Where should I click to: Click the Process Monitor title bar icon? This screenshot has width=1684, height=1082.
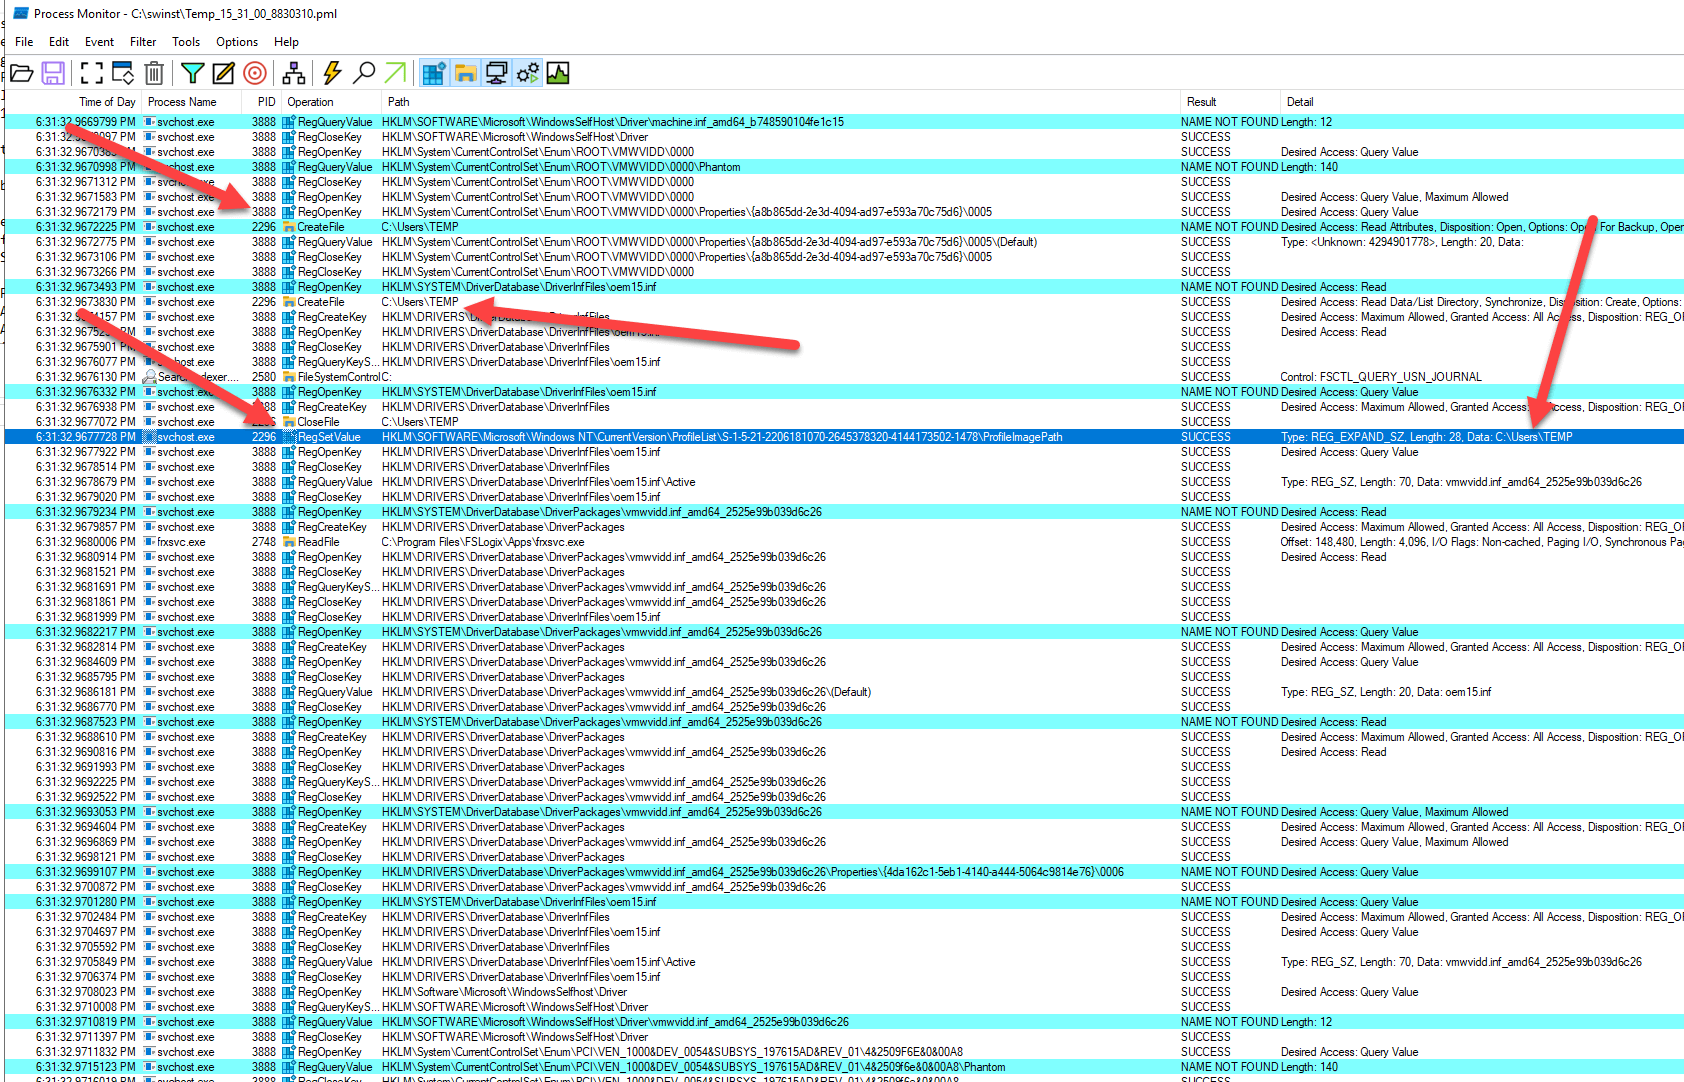point(20,14)
